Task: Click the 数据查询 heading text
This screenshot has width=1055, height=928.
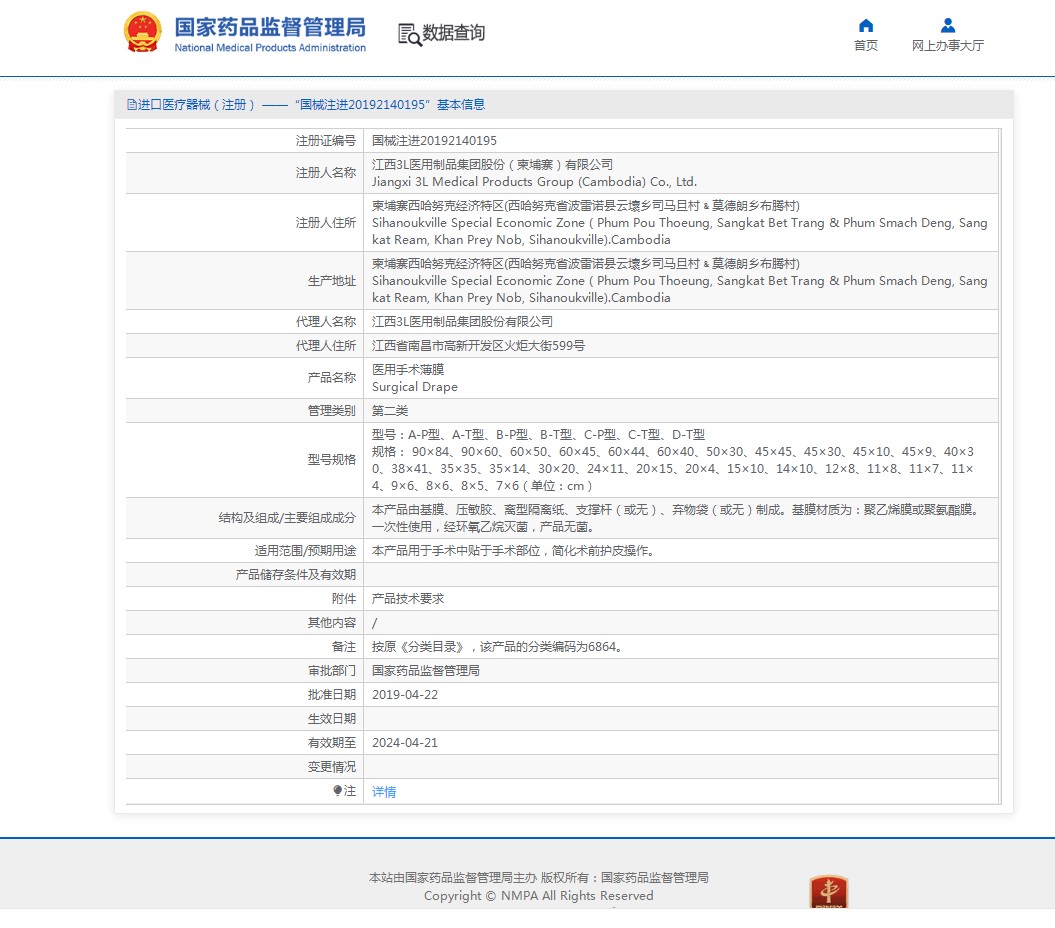Action: pyautogui.click(x=453, y=33)
